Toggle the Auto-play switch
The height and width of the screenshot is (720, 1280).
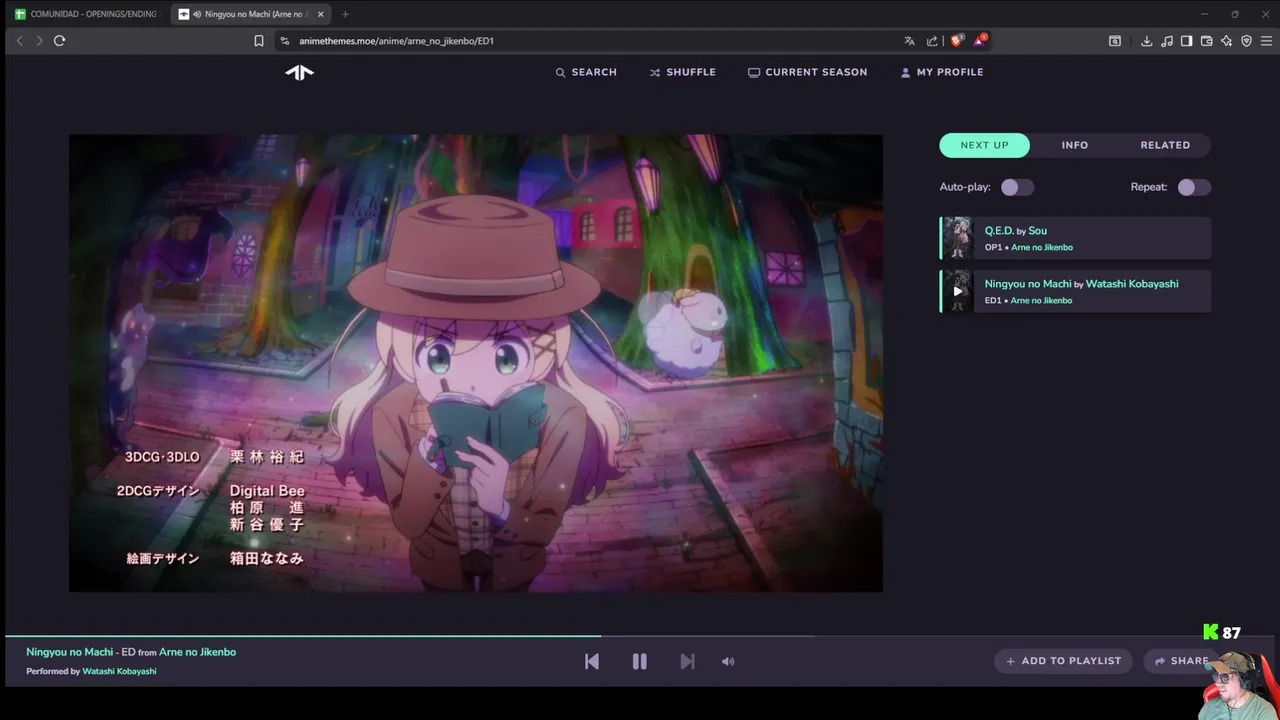(1017, 187)
